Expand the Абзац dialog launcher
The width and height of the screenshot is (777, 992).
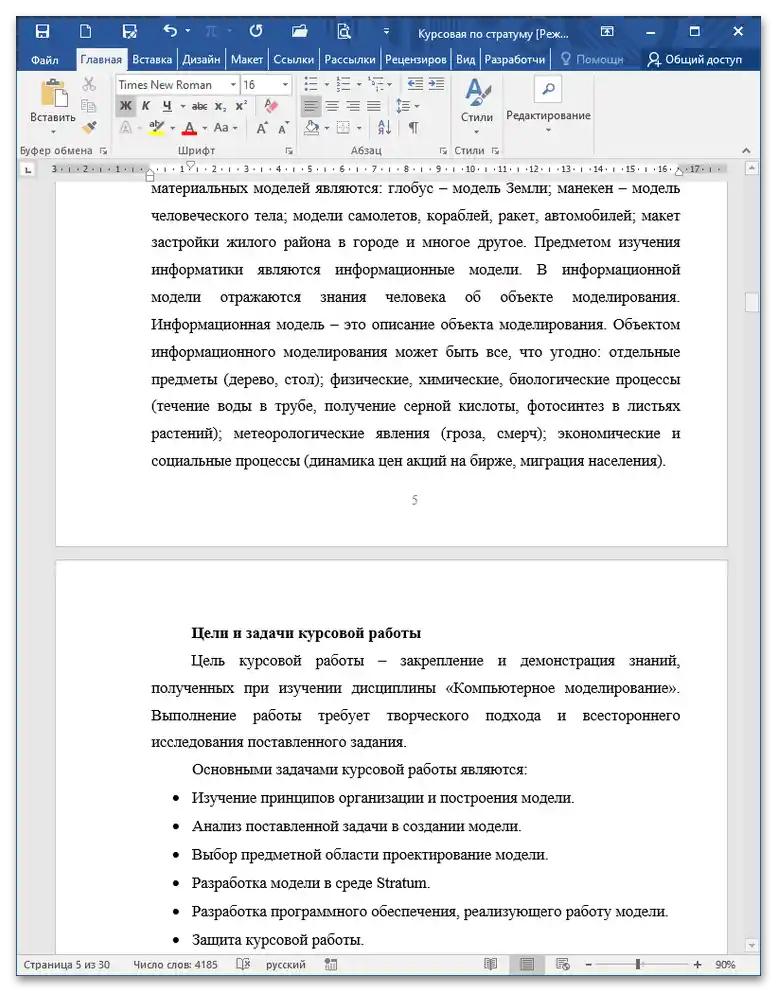pyautogui.click(x=443, y=151)
